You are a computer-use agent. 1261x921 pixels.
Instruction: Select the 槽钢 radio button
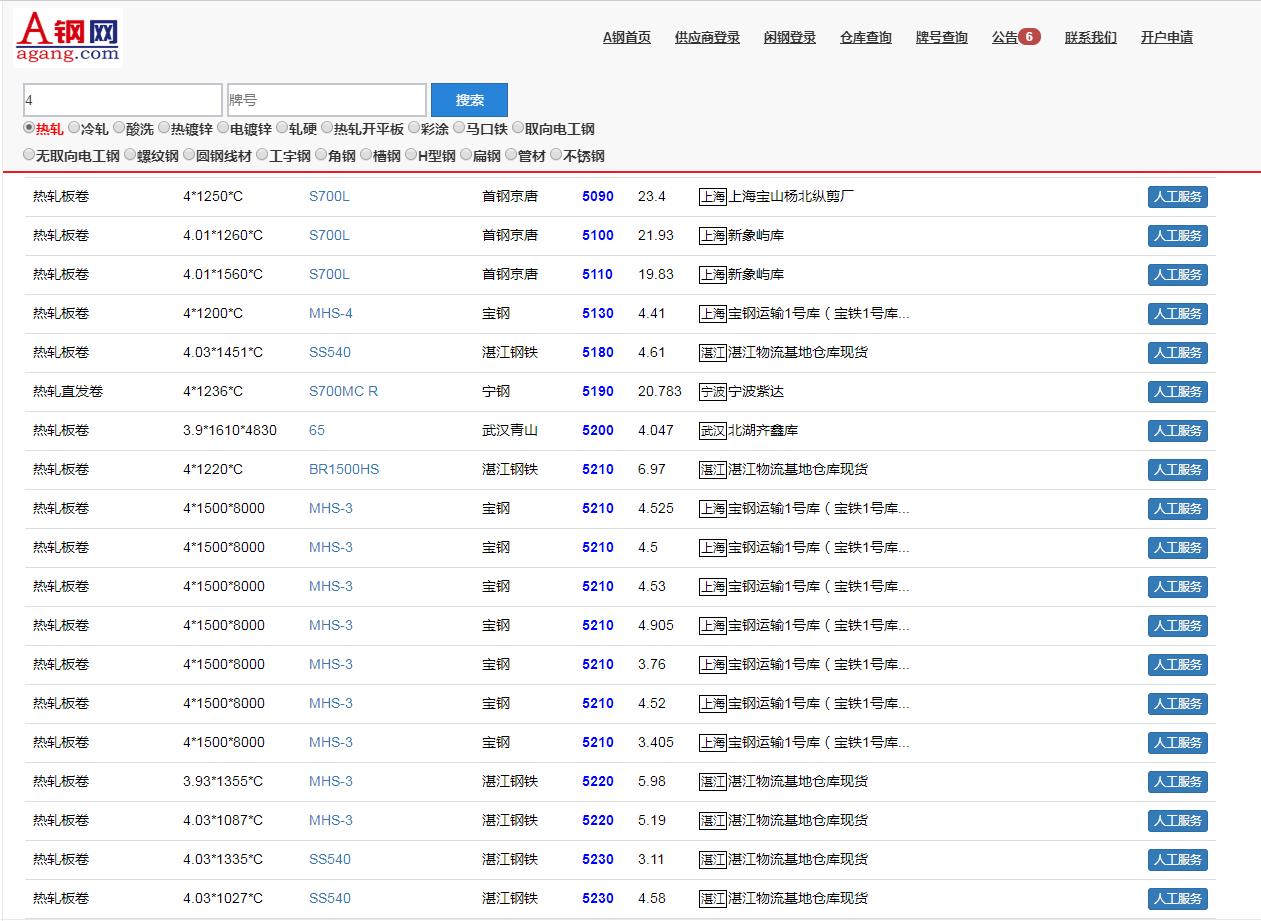coord(366,155)
